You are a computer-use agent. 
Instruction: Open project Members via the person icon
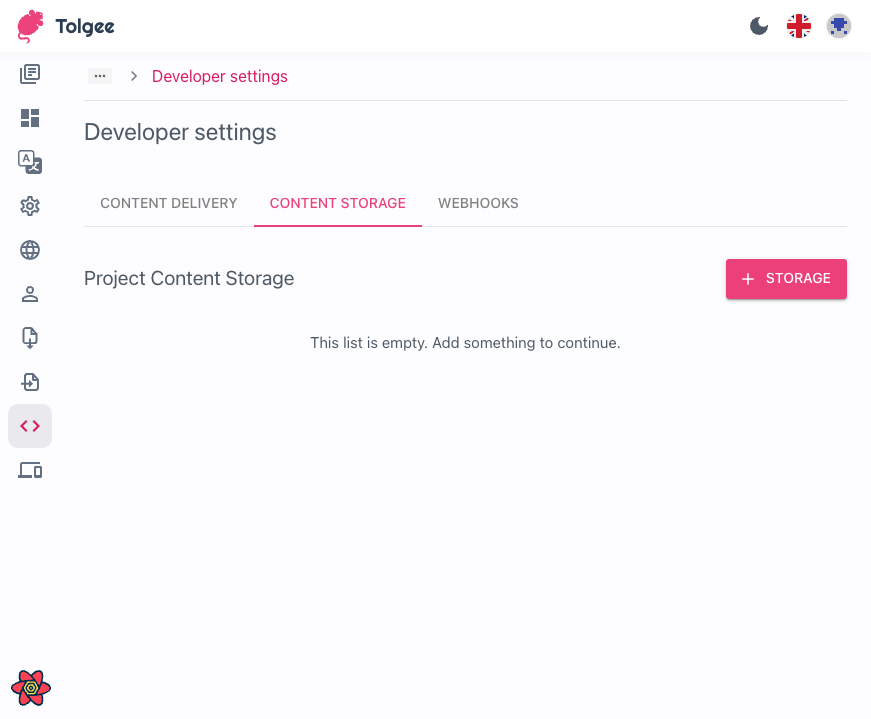[x=30, y=294]
